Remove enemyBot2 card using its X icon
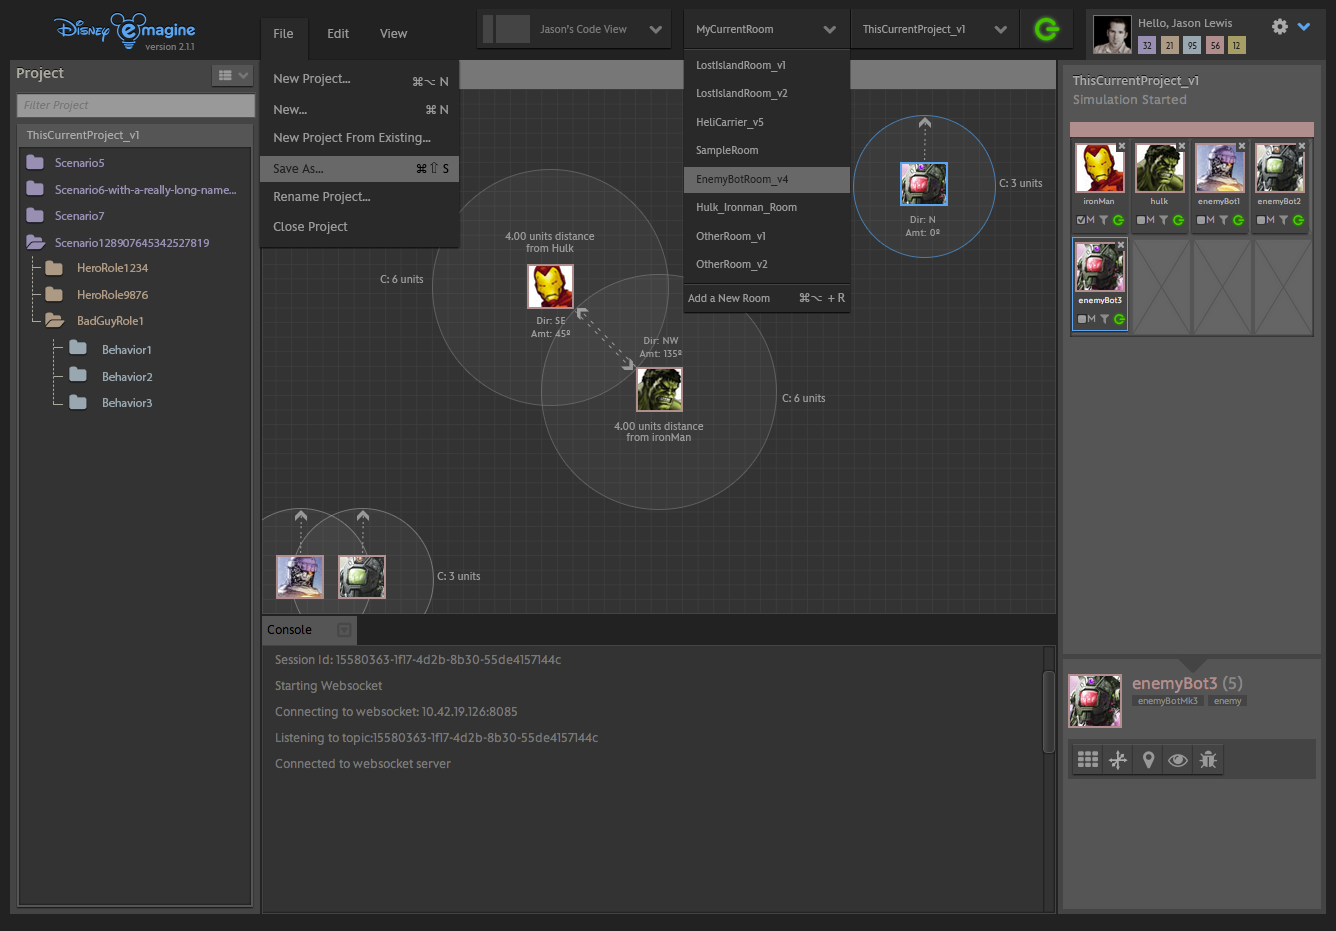 click(1302, 146)
